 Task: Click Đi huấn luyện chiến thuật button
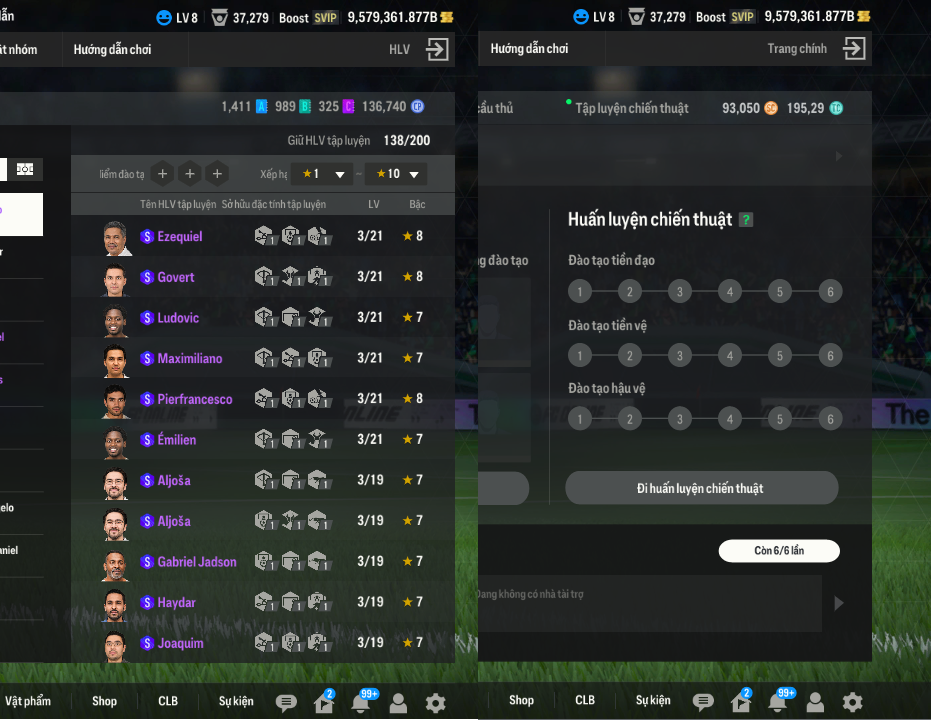[702, 488]
